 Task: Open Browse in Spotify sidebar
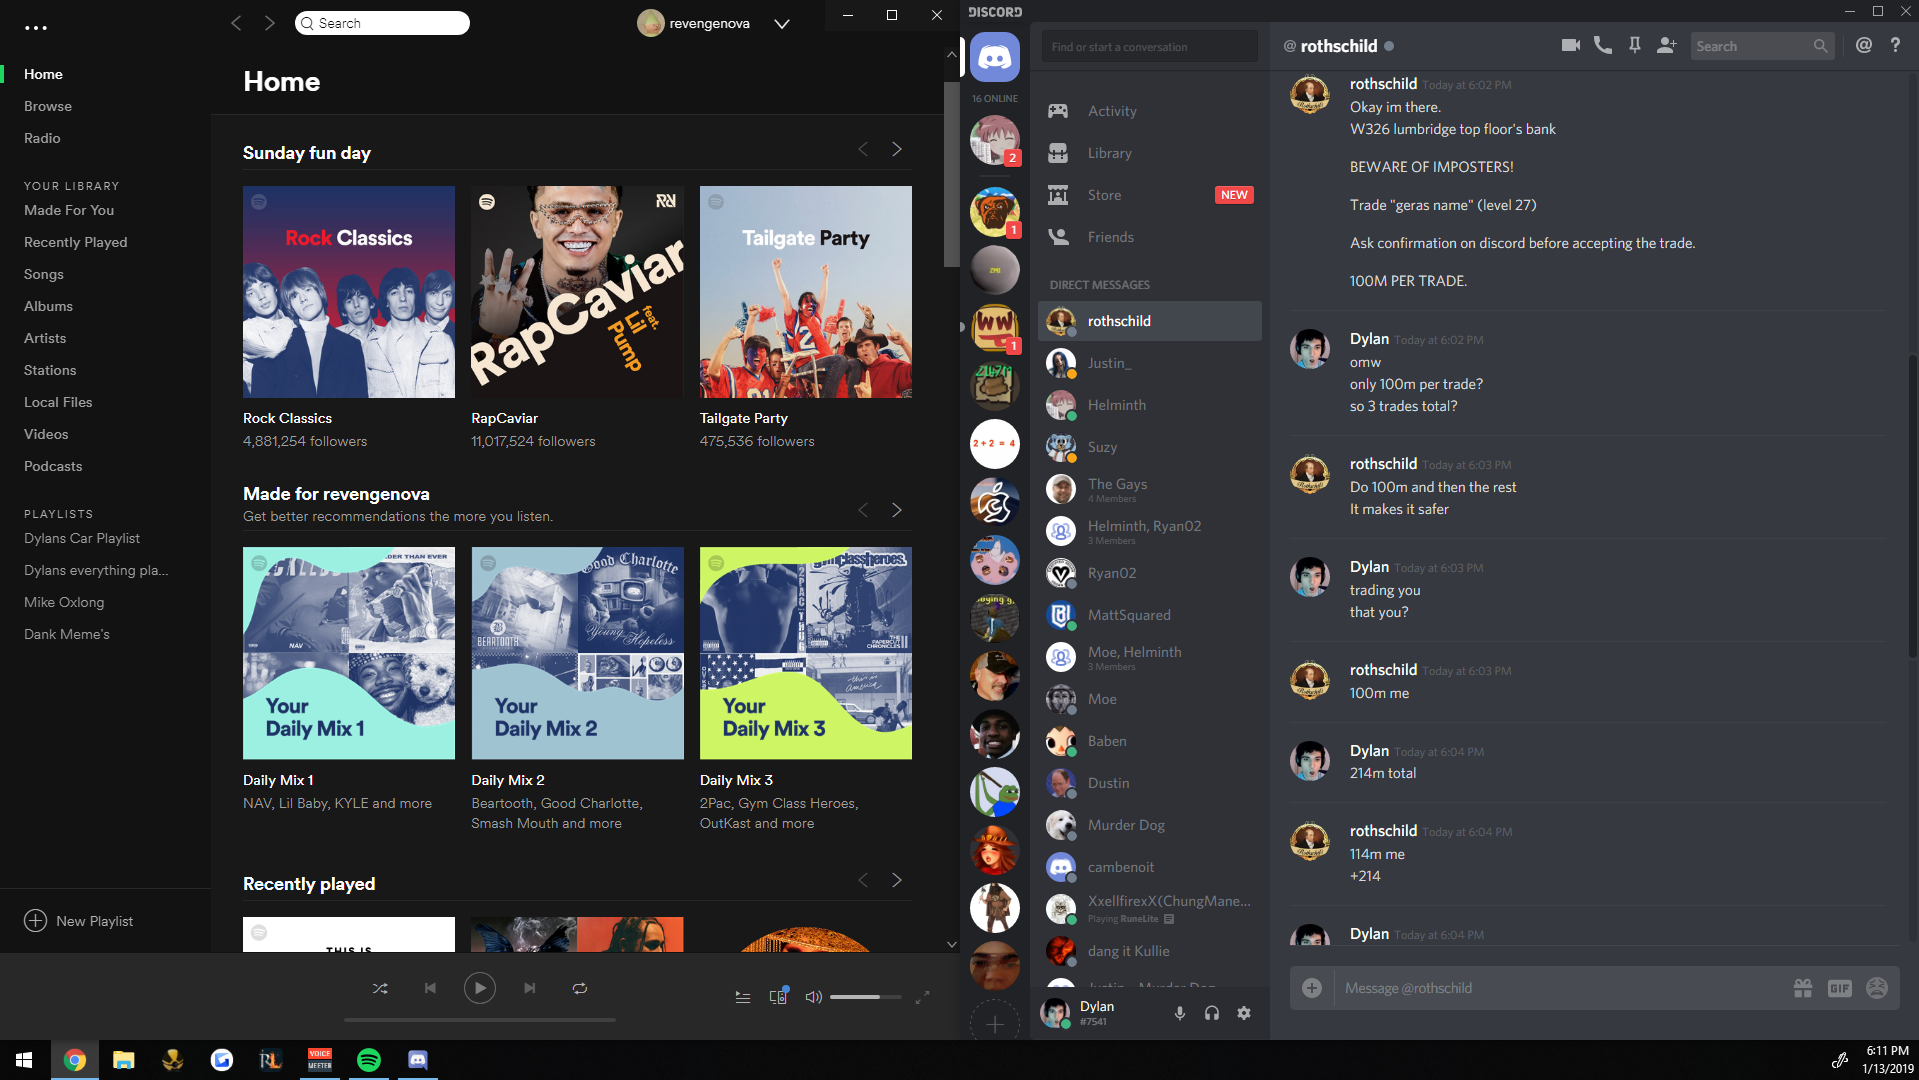click(x=48, y=106)
